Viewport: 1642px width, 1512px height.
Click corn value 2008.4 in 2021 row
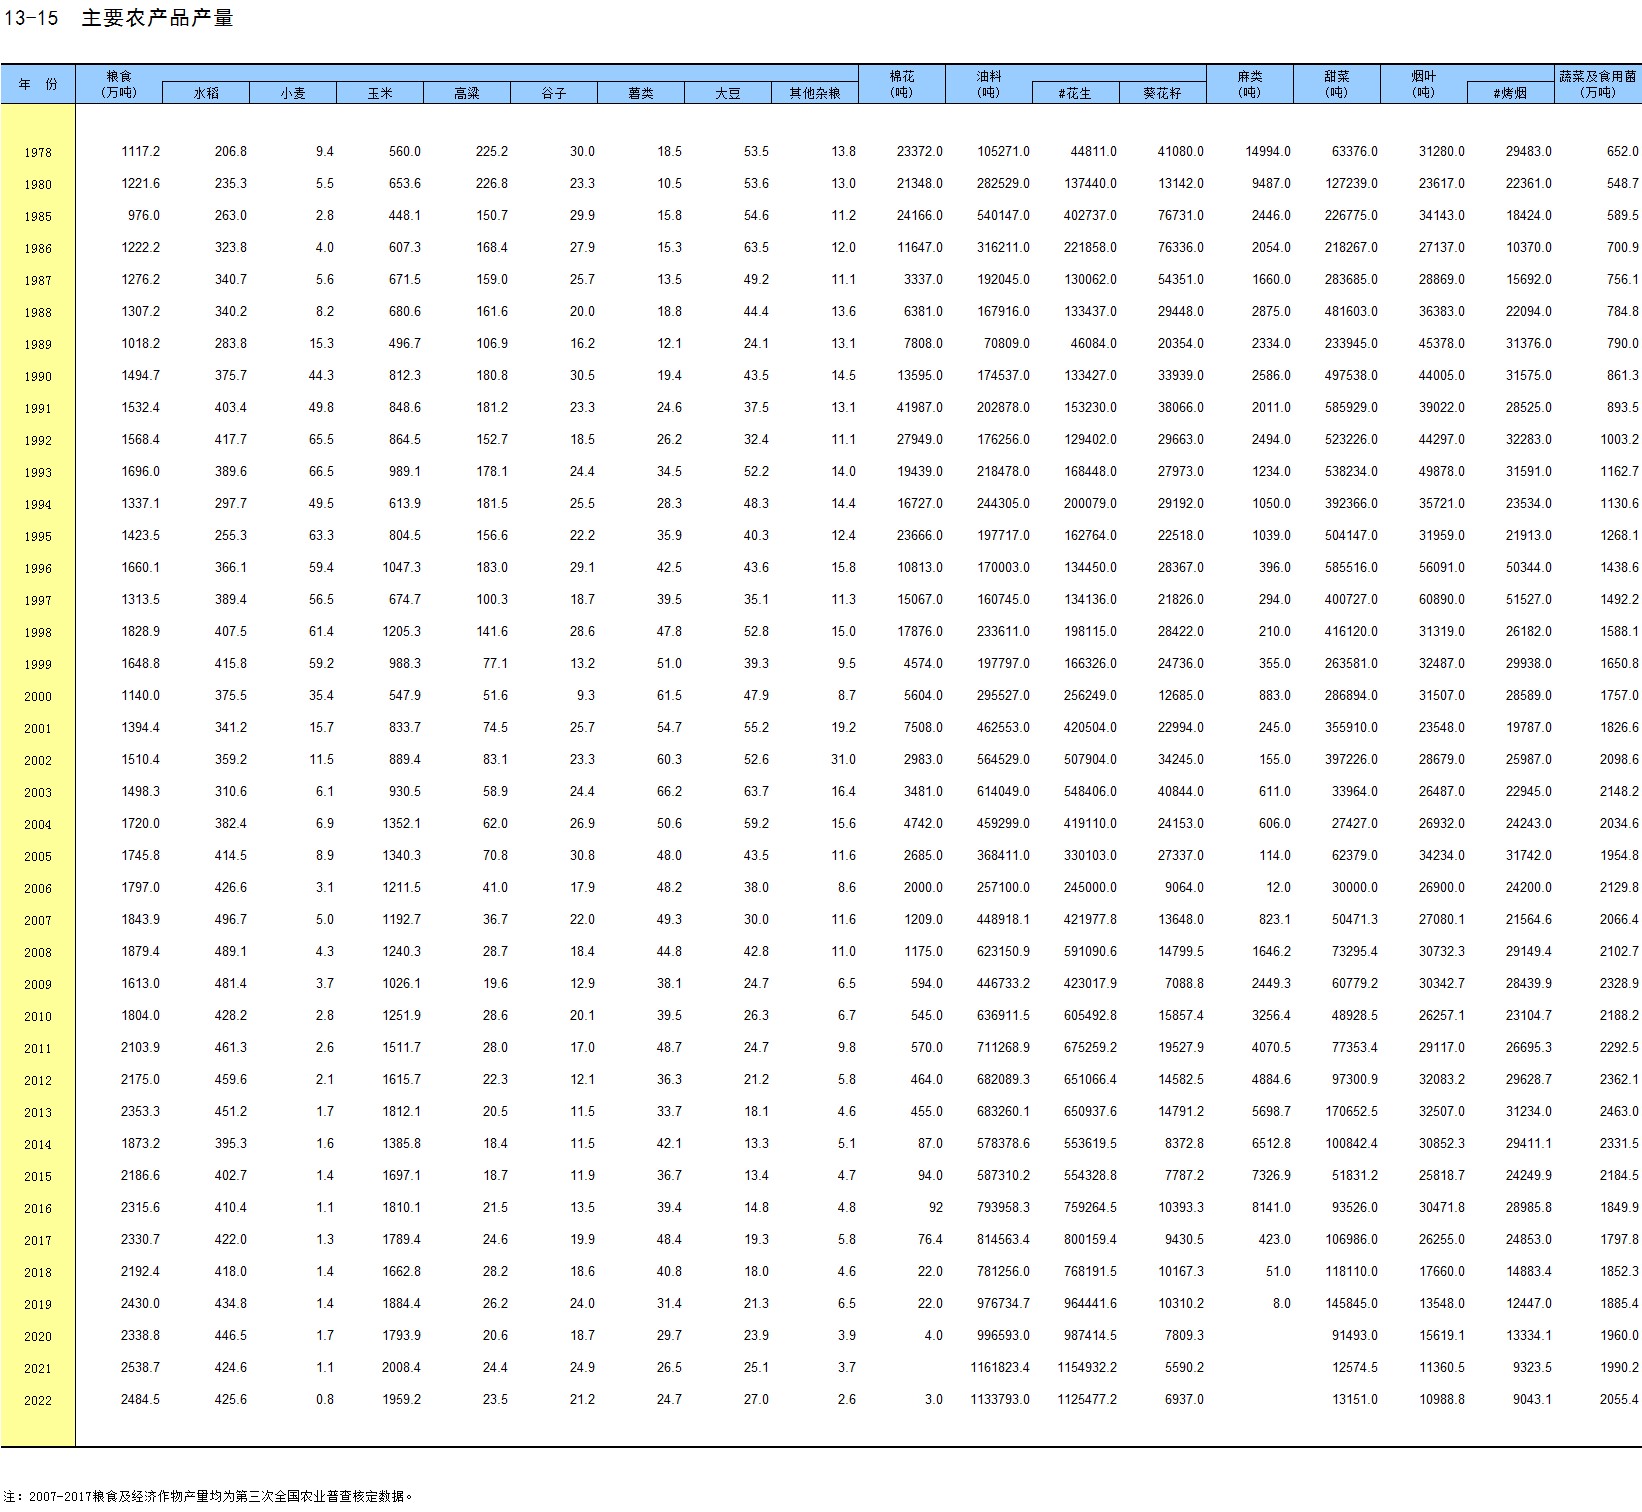(x=402, y=1368)
